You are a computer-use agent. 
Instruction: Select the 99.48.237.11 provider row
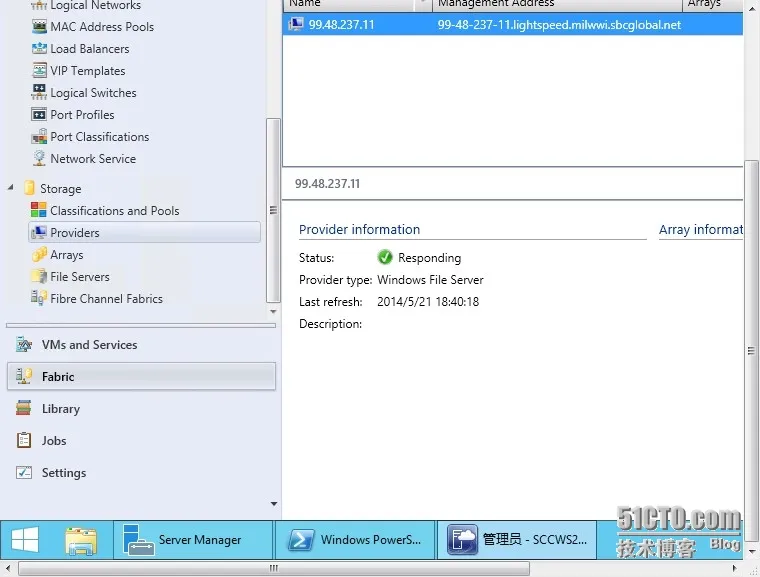point(513,24)
